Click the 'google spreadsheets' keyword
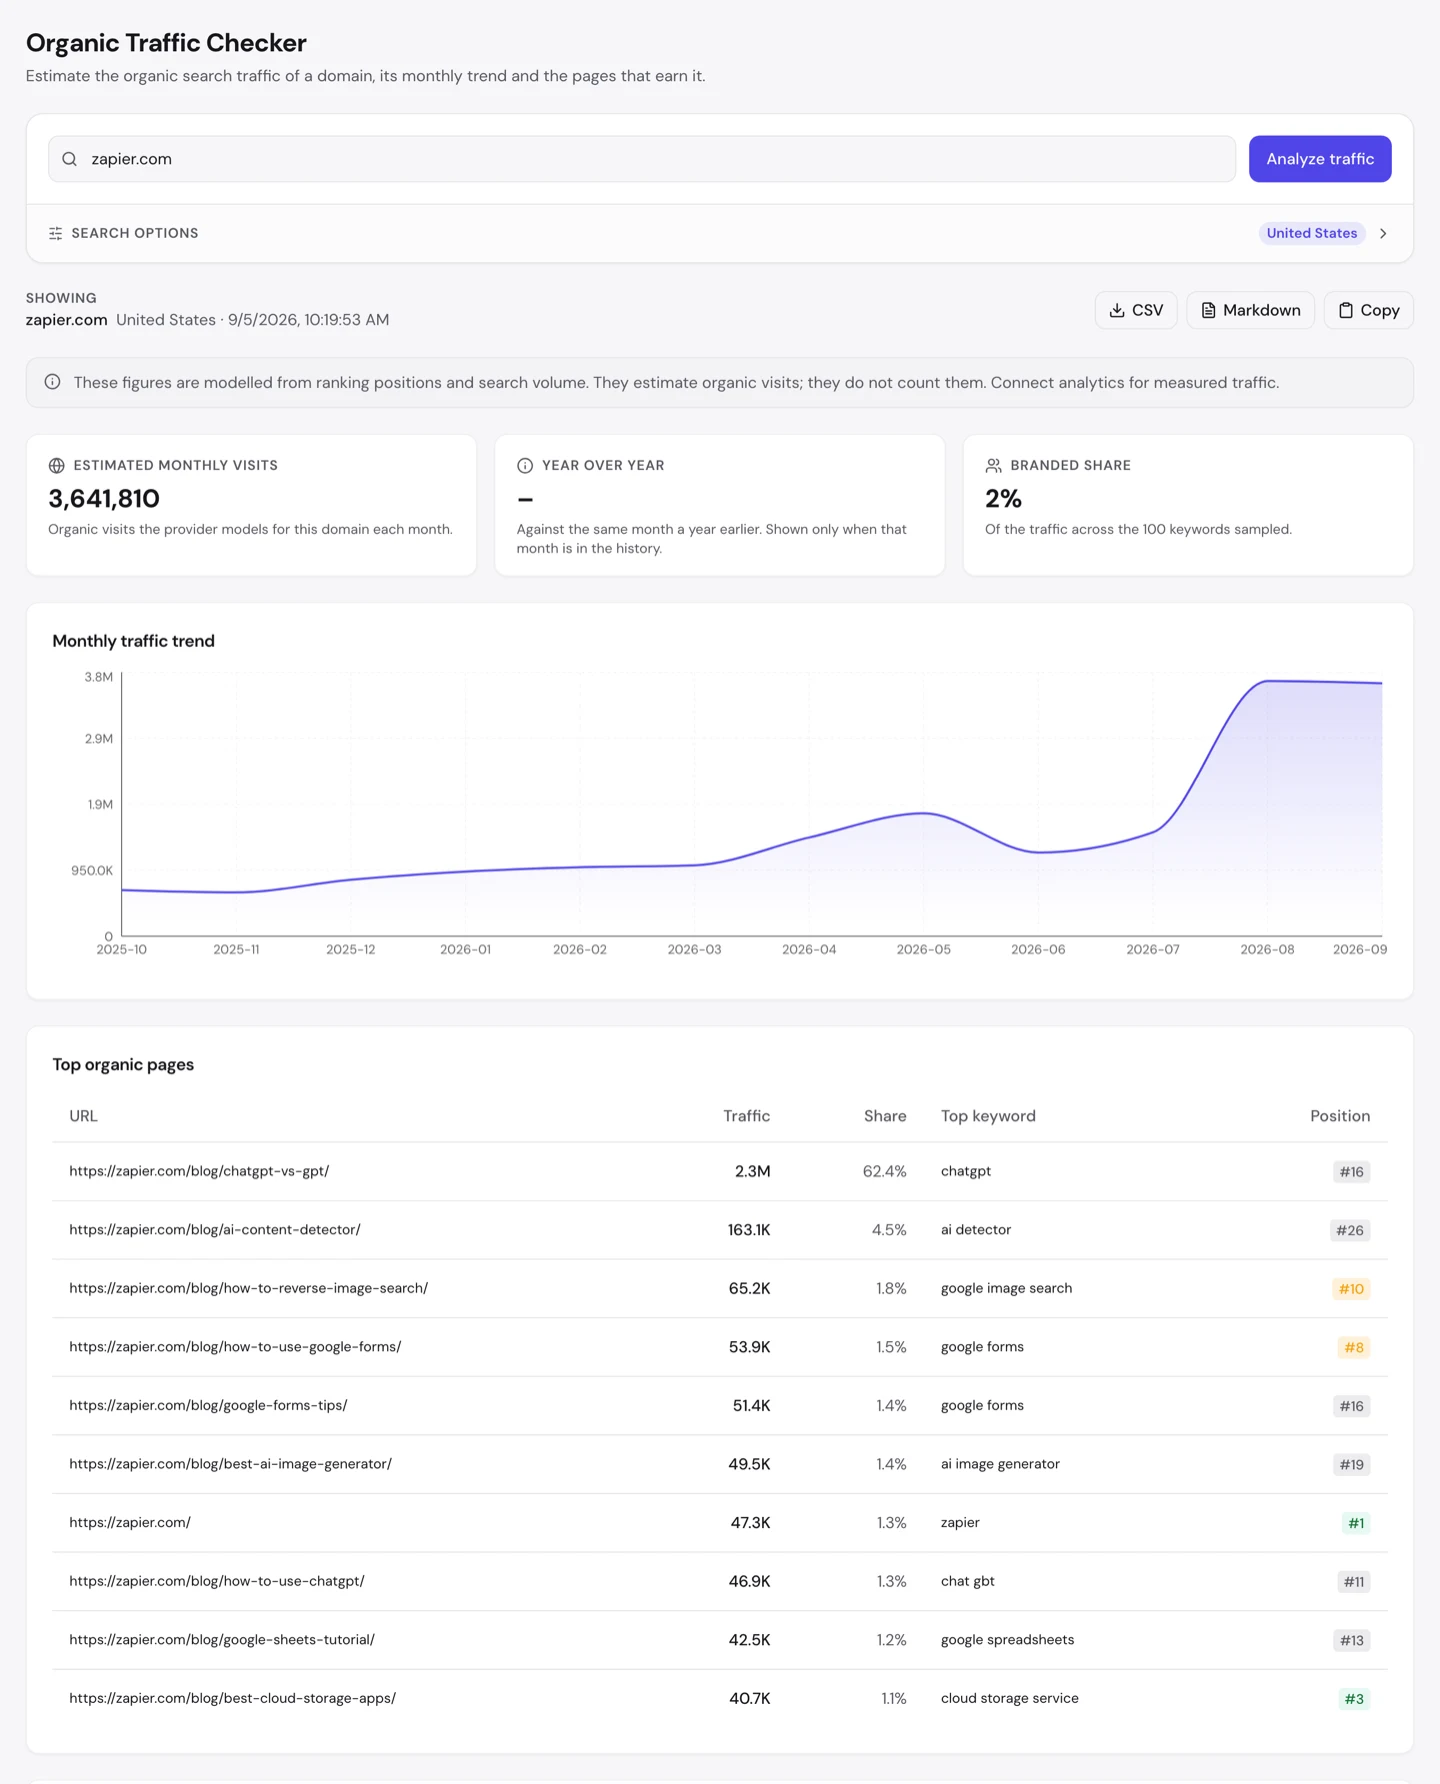 pyautogui.click(x=1007, y=1640)
